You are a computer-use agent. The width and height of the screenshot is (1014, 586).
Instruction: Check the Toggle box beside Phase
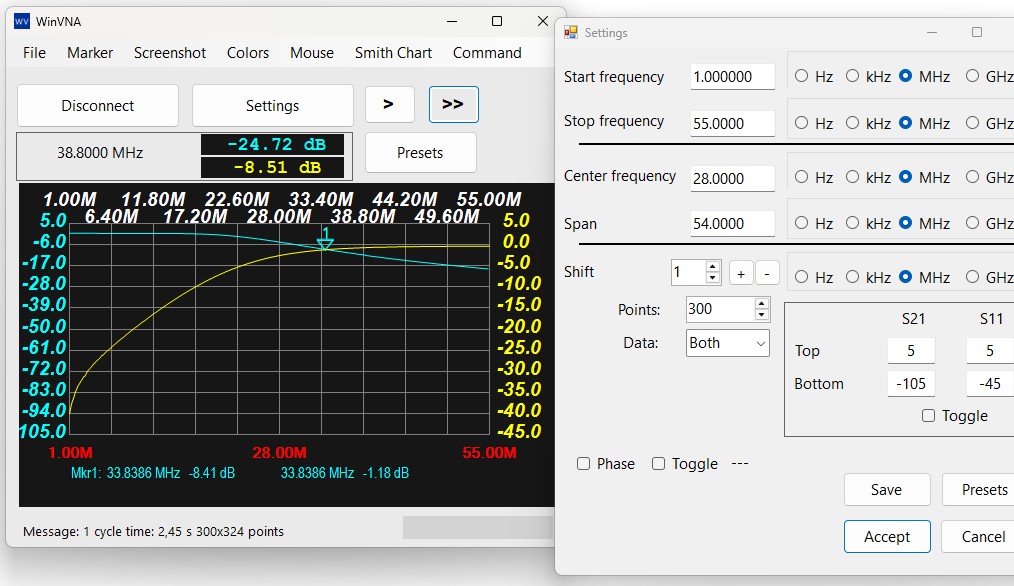[x=658, y=463]
